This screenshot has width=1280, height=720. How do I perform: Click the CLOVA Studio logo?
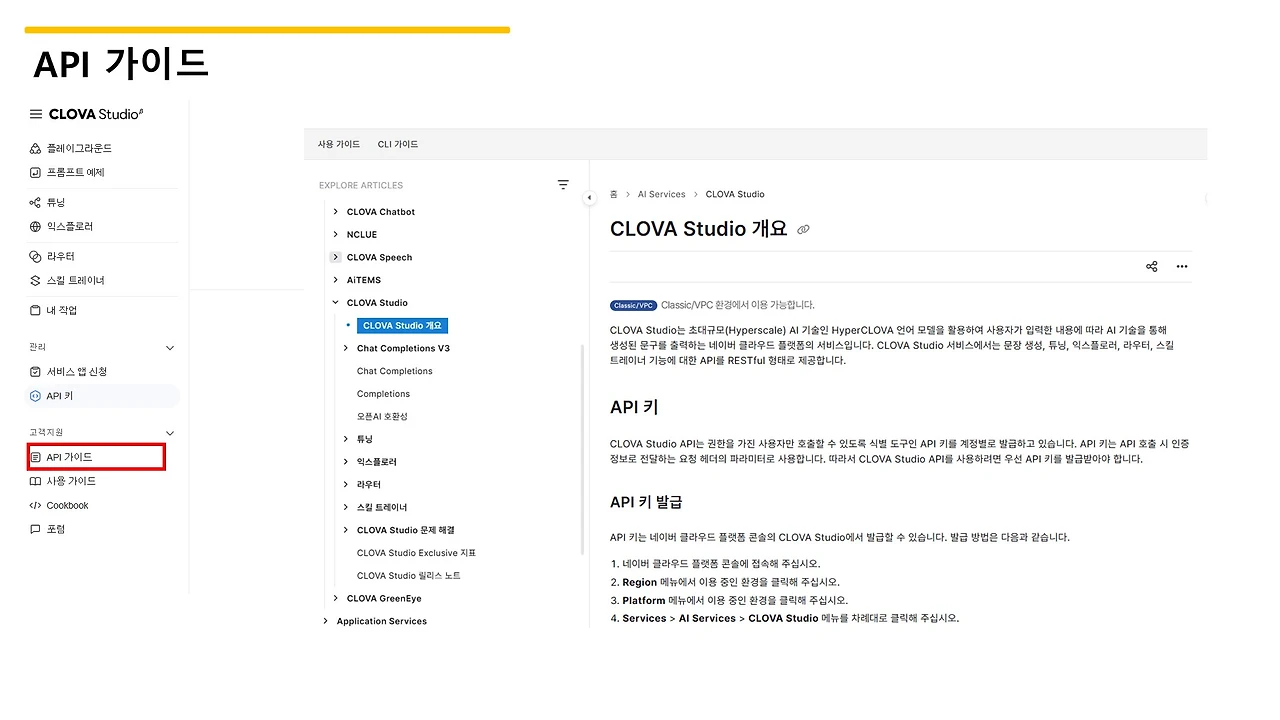click(x=96, y=114)
